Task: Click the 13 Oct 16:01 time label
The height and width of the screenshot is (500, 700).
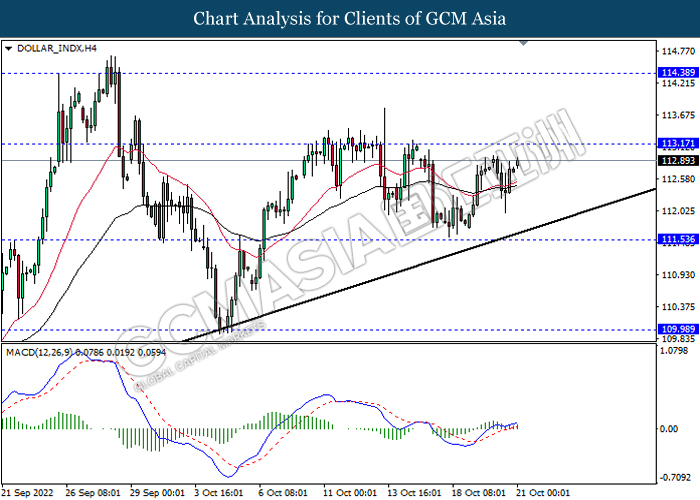Action: tap(414, 493)
